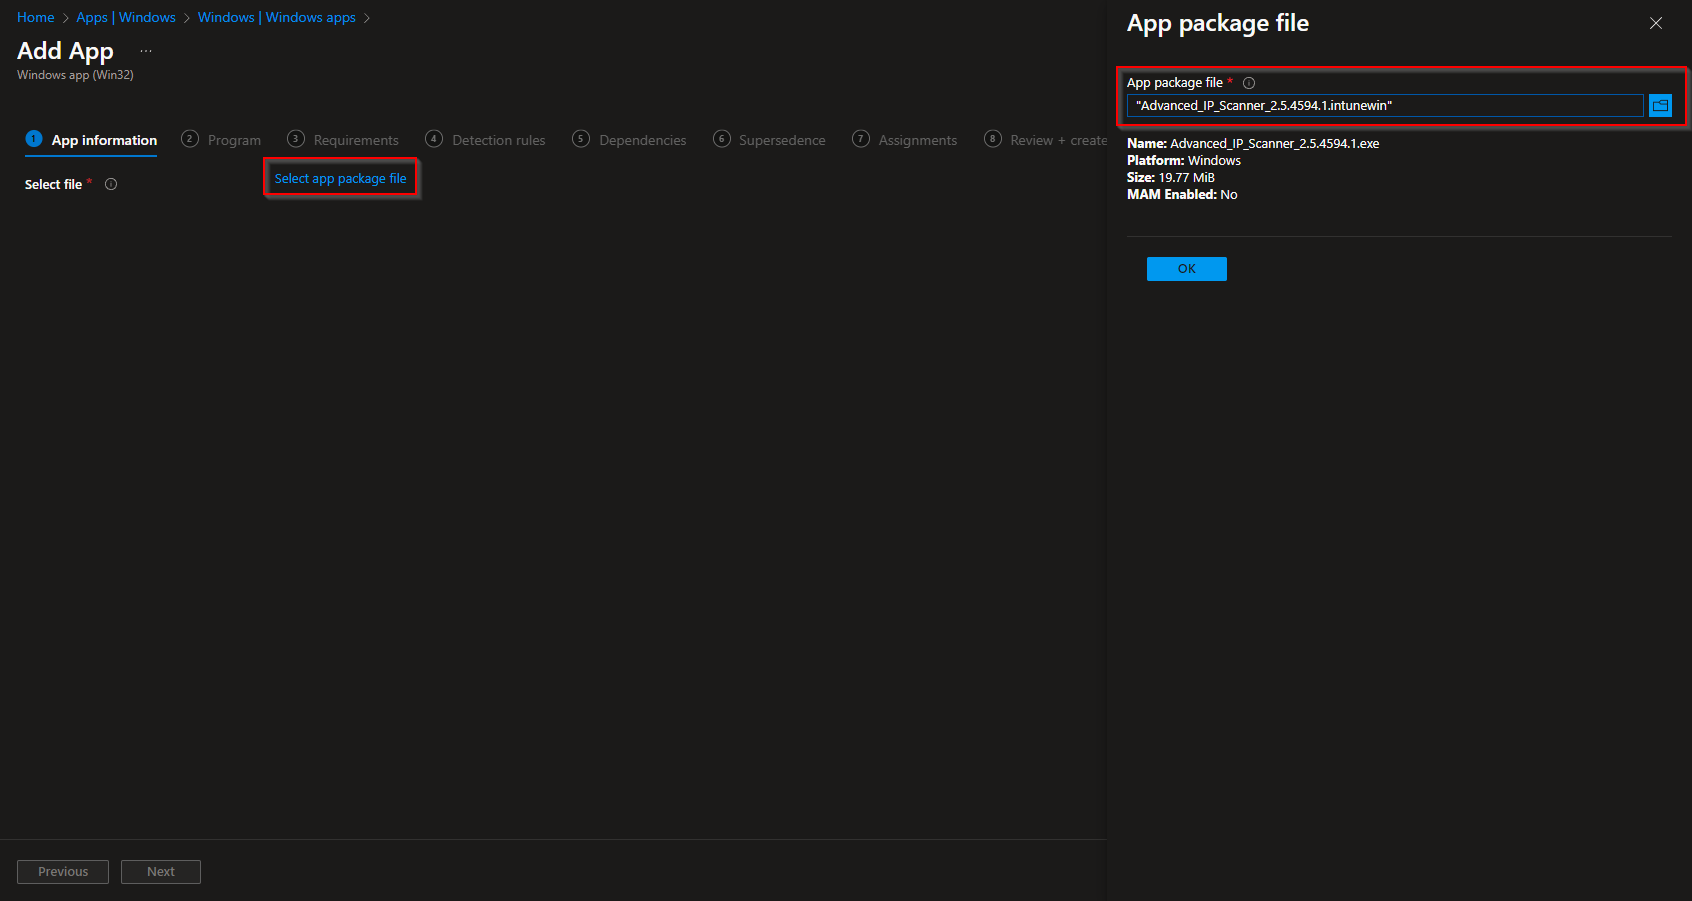
Task: Switch to the Program tab
Action: [234, 140]
